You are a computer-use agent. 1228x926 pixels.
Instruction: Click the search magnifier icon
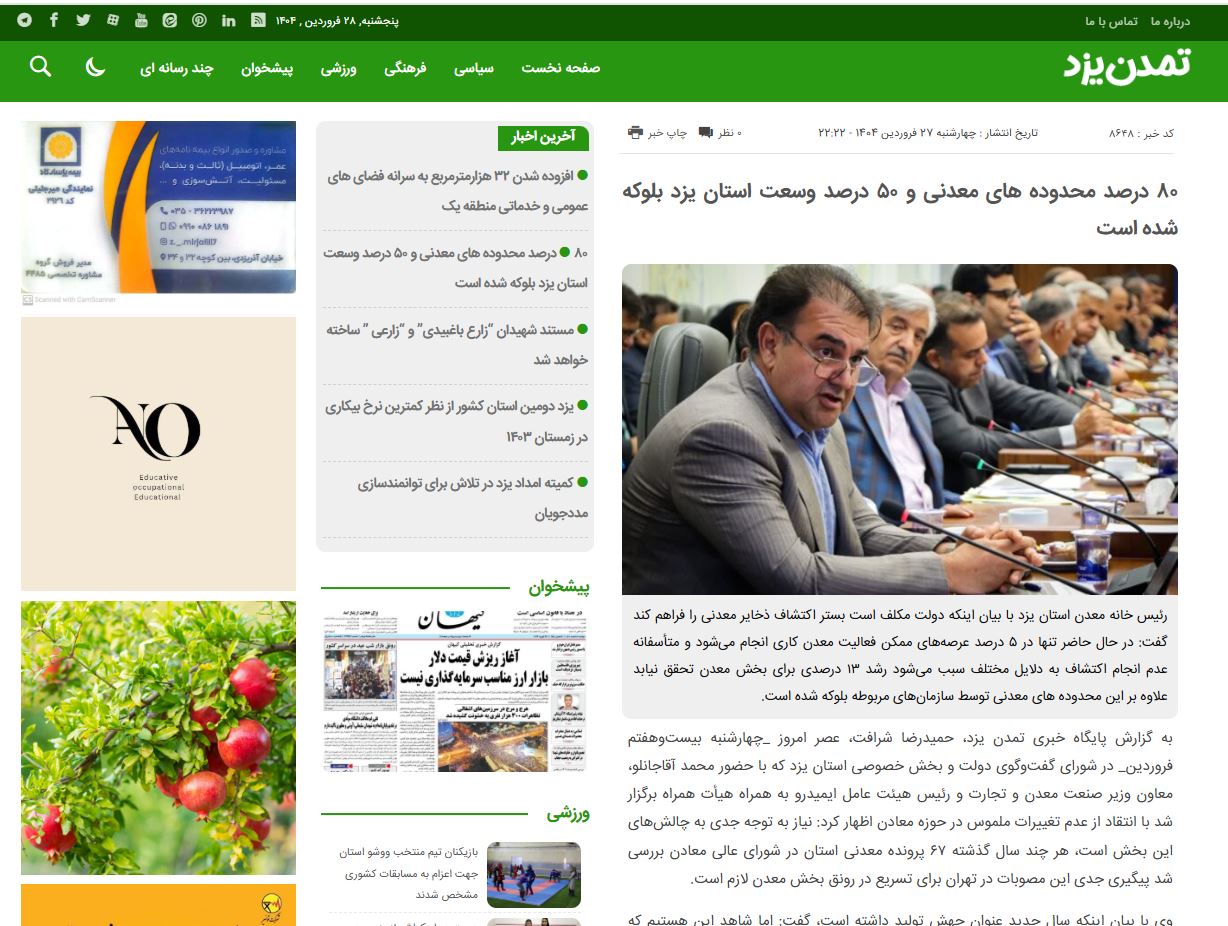tap(40, 66)
